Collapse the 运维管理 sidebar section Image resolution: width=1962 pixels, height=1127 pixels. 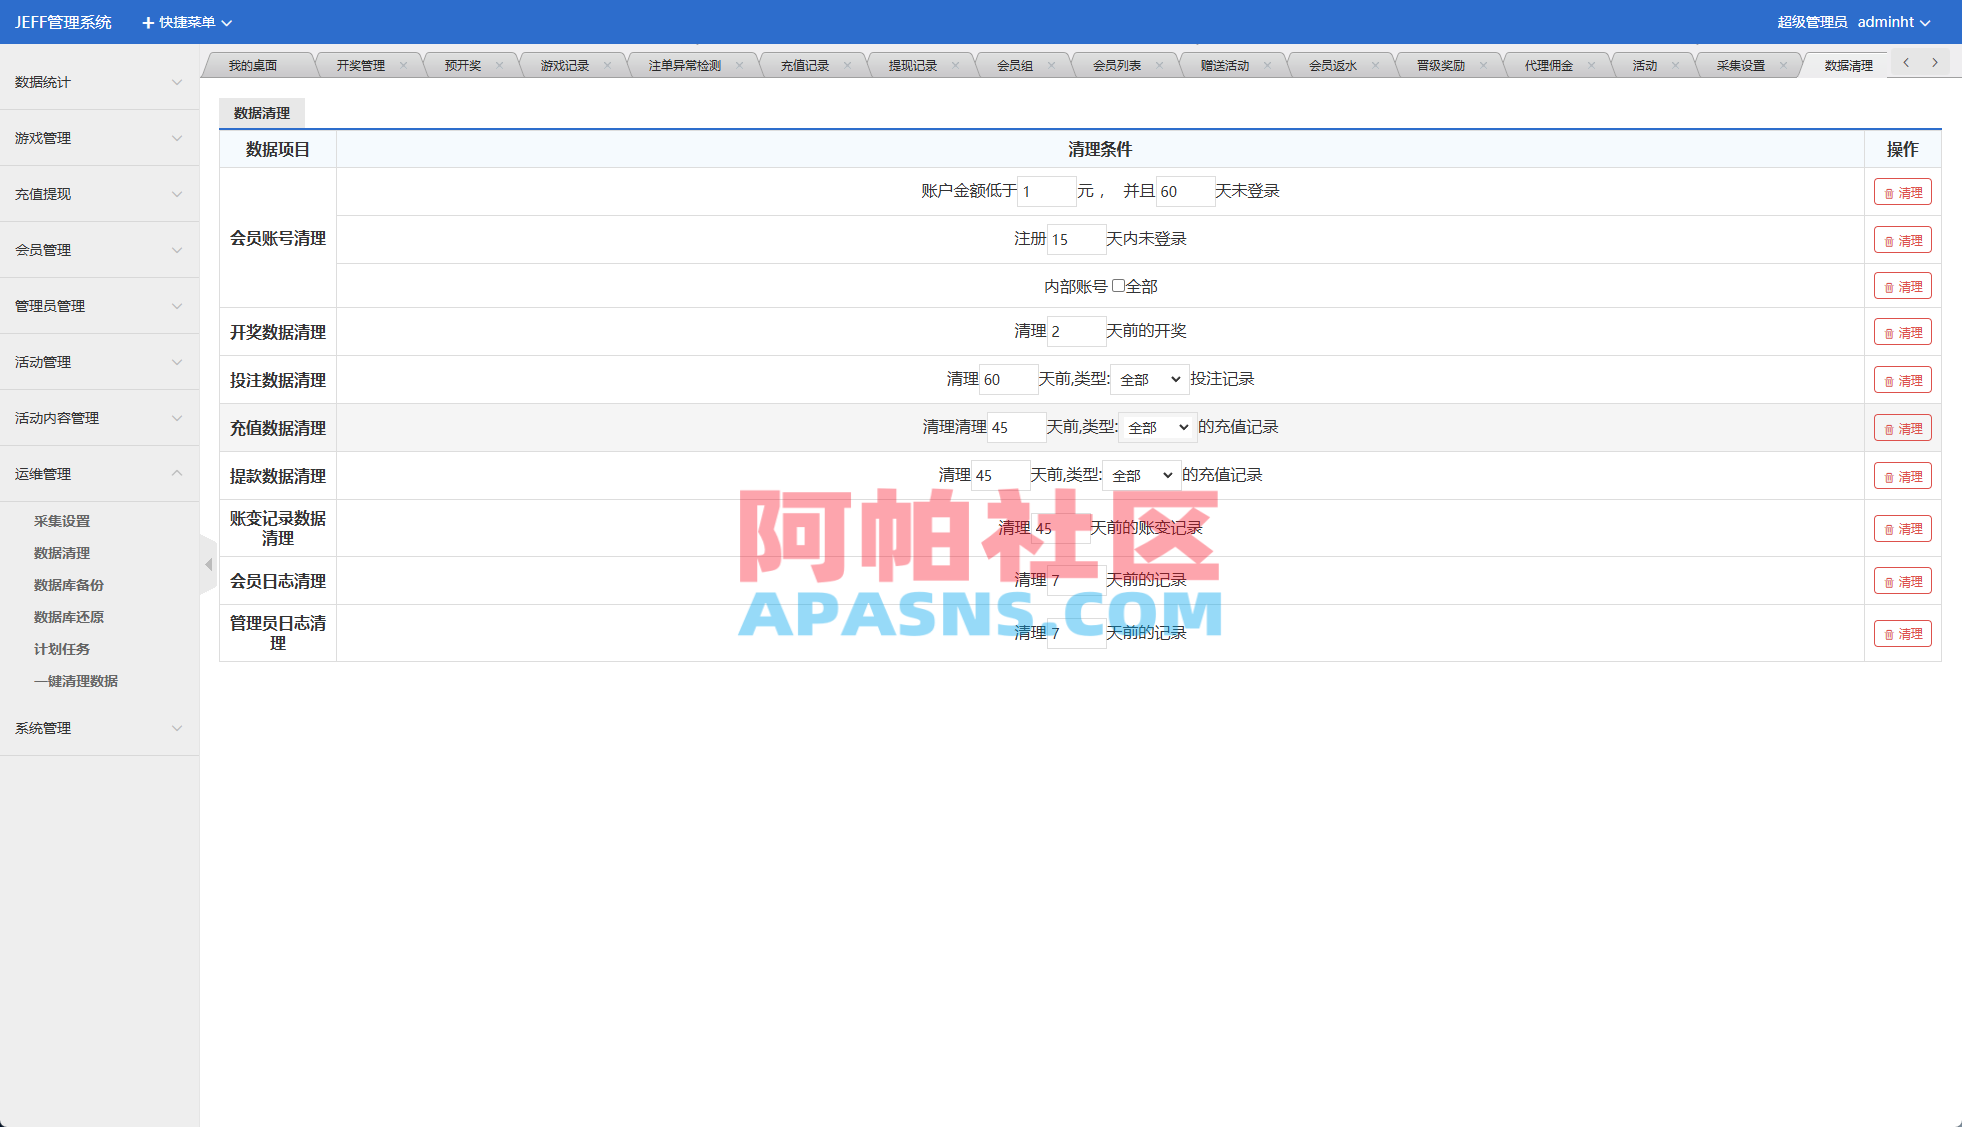tap(98, 473)
